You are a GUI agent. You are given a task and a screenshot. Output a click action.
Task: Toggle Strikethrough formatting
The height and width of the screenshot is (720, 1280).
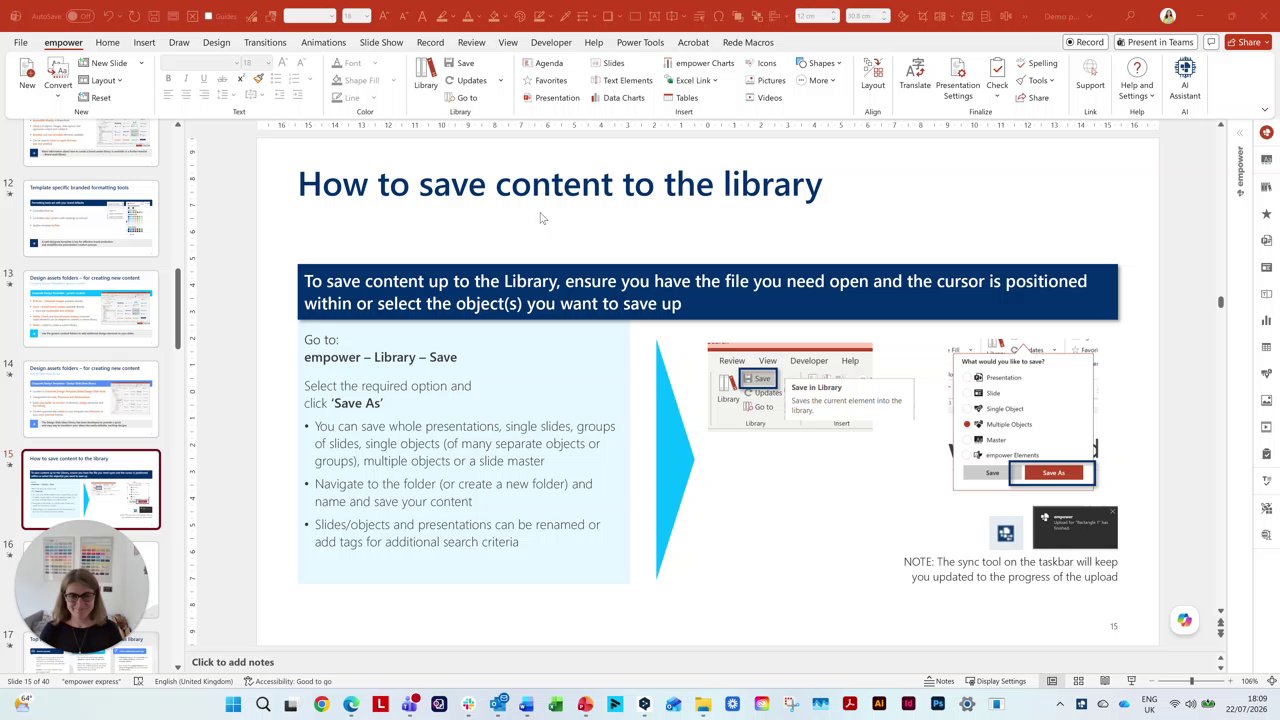point(221,79)
